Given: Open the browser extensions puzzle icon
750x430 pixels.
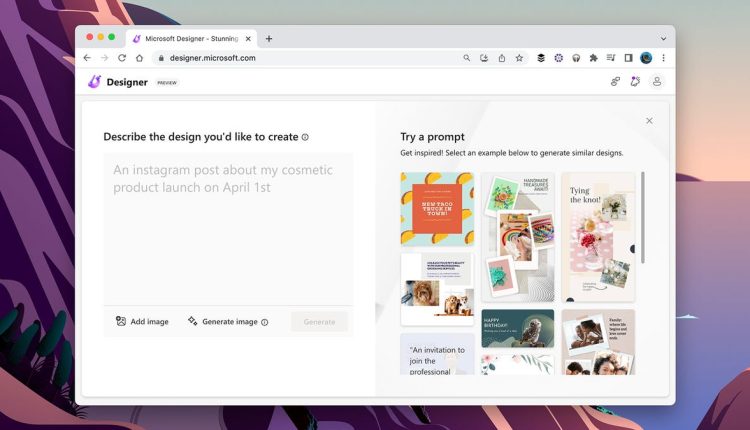Looking at the screenshot, I should click(x=593, y=58).
